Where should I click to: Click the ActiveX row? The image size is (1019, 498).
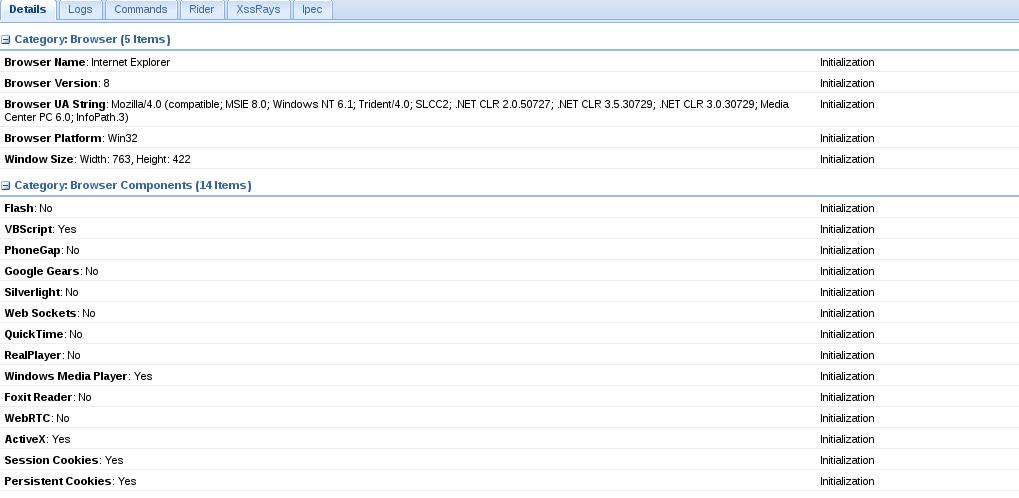click(x=510, y=439)
